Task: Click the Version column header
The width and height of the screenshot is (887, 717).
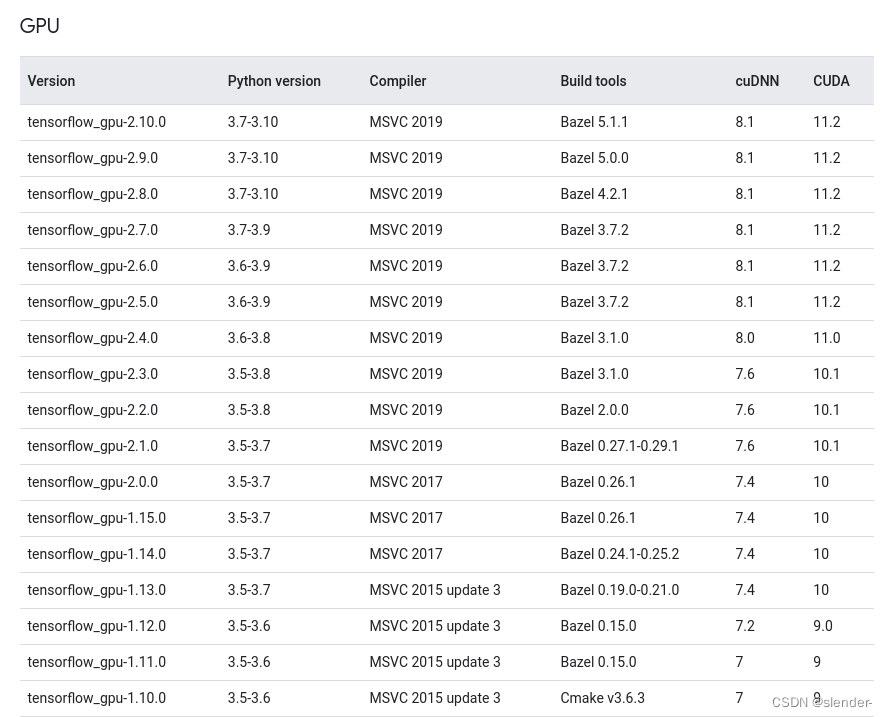Action: pyautogui.click(x=51, y=81)
